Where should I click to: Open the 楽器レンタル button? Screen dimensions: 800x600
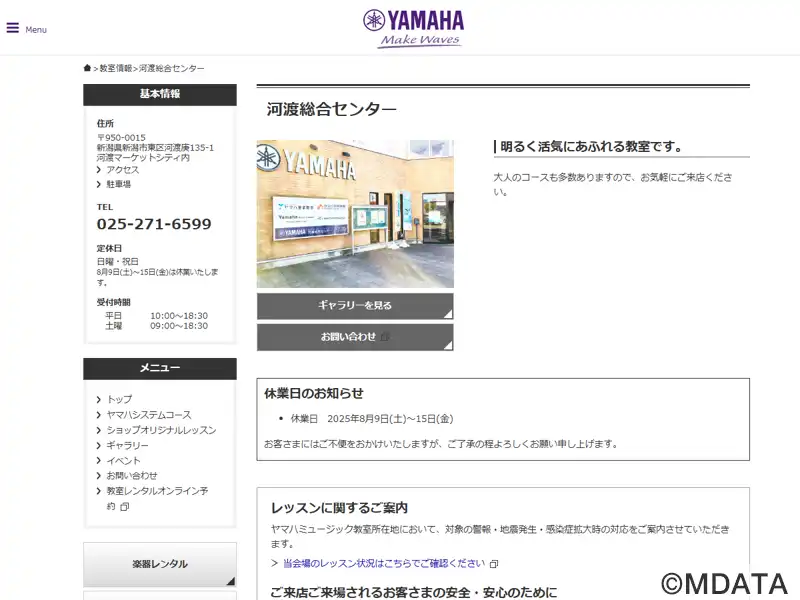(160, 564)
